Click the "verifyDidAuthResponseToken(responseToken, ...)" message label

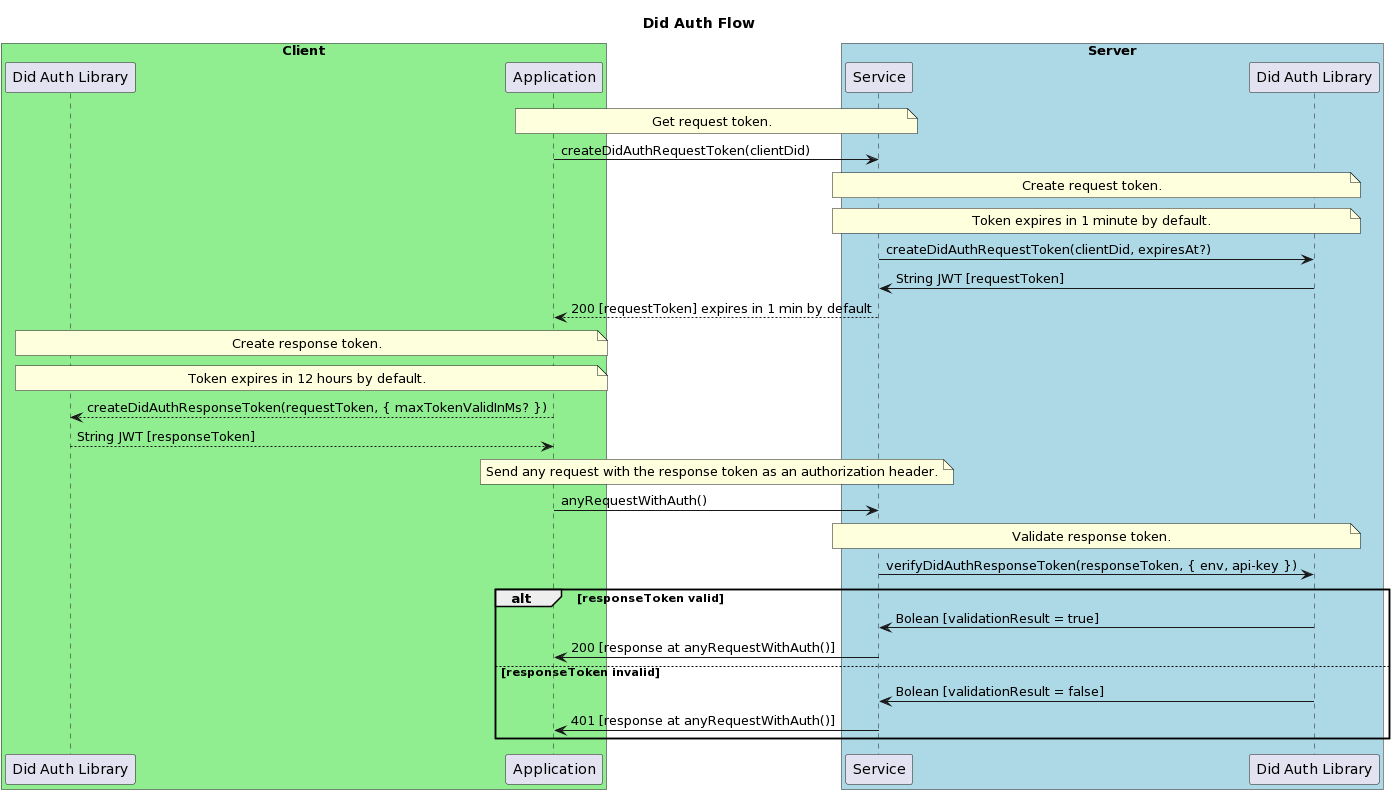click(x=1091, y=565)
